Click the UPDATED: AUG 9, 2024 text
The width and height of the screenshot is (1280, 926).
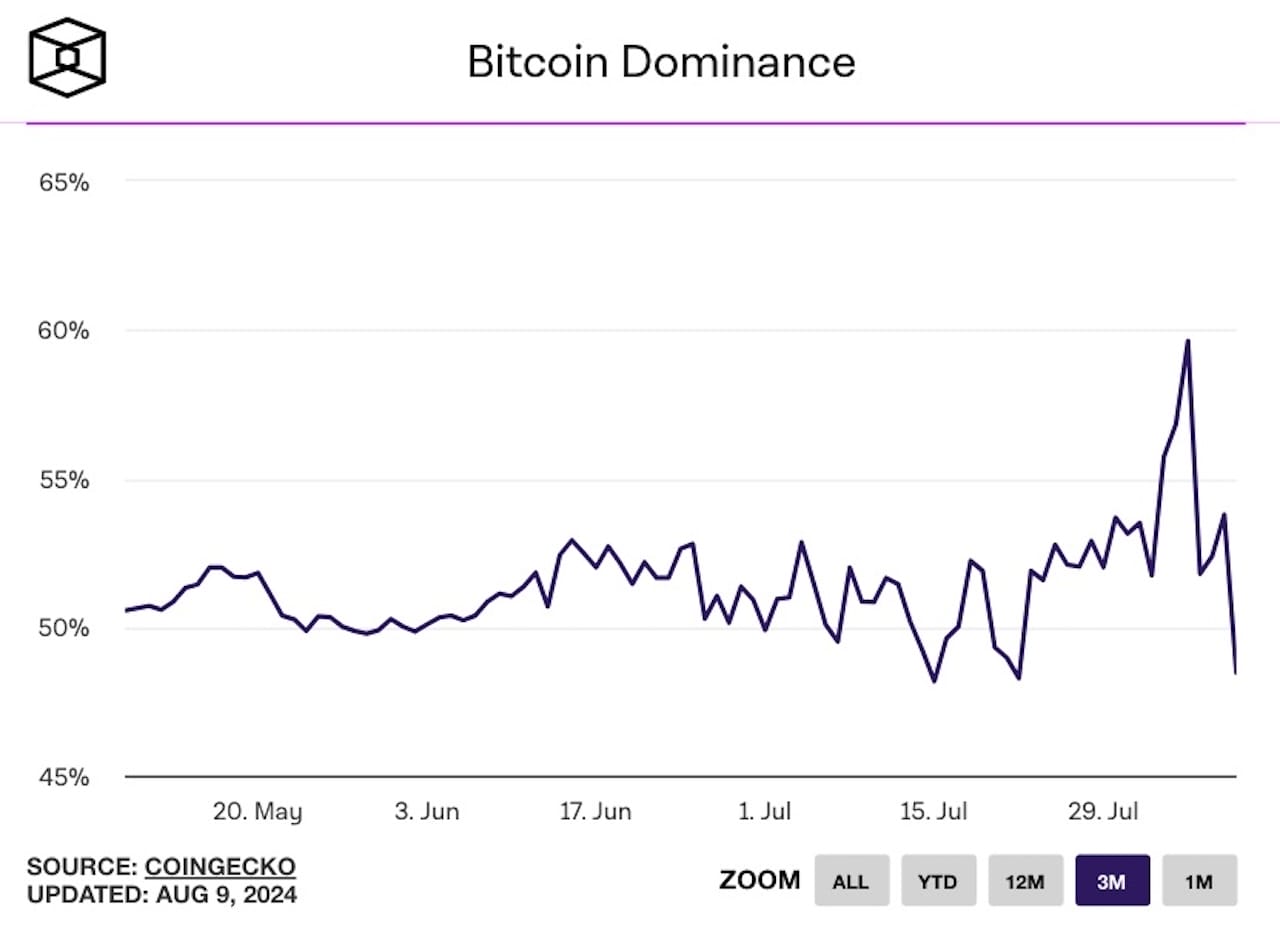[x=163, y=895]
